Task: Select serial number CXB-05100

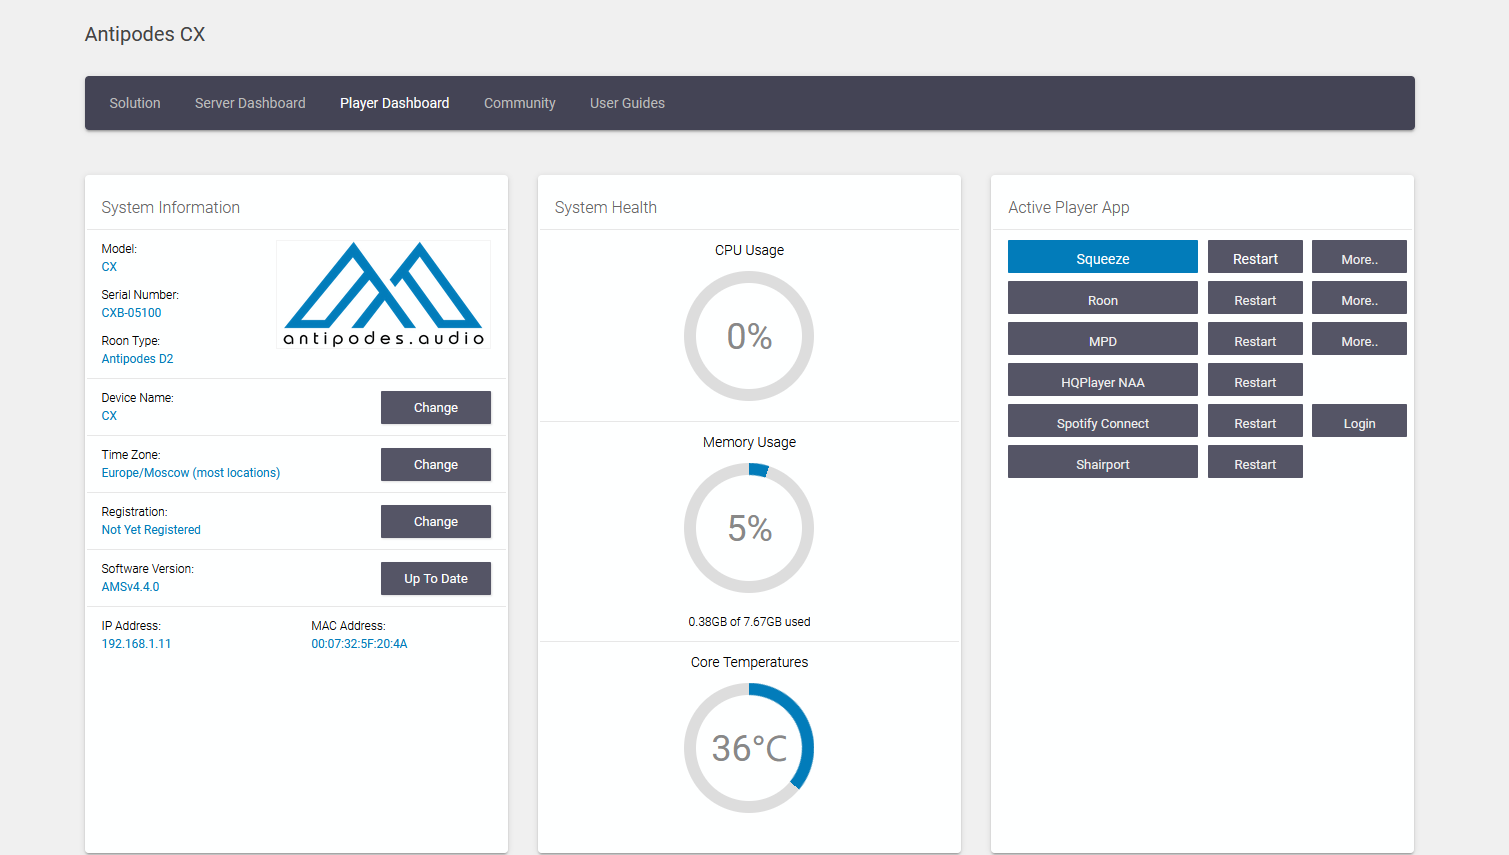Action: [x=131, y=313]
